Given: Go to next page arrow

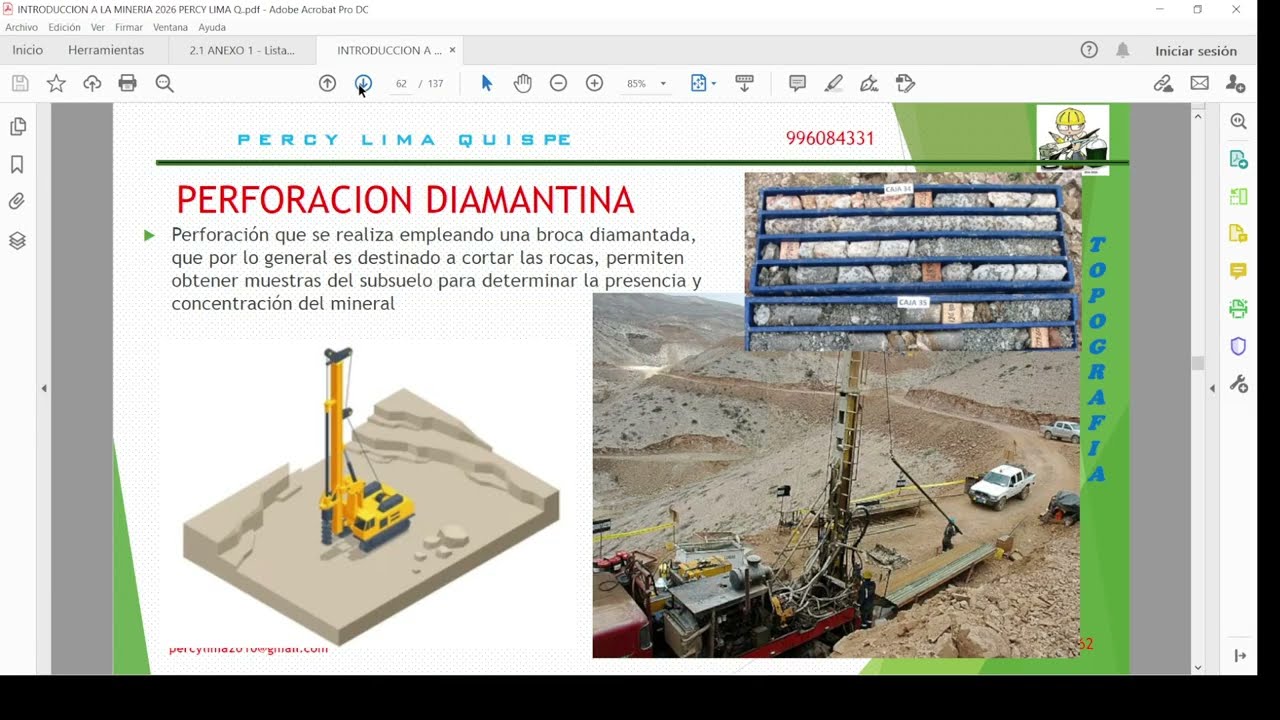Looking at the screenshot, I should point(363,84).
